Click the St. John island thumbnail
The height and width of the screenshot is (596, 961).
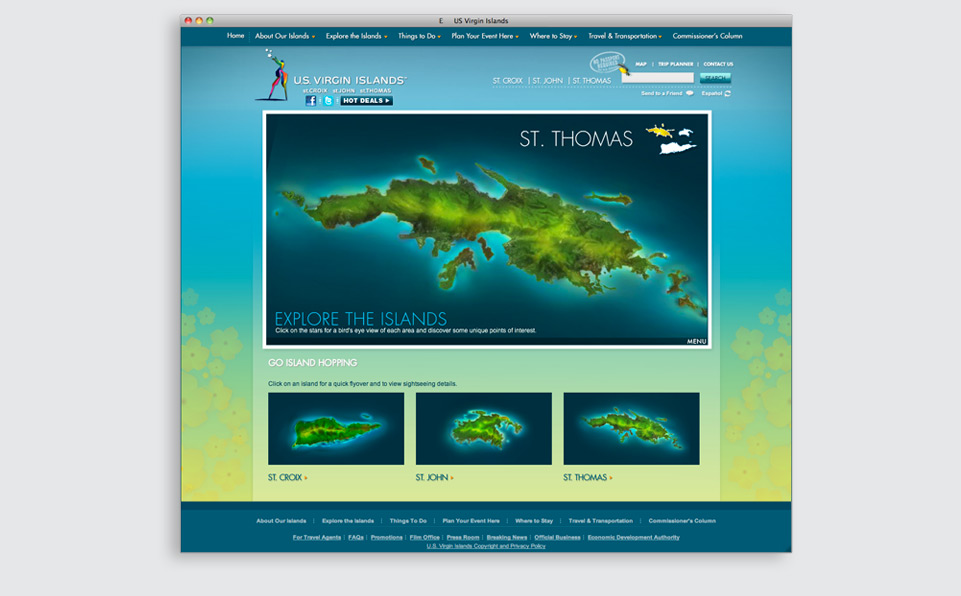[484, 429]
